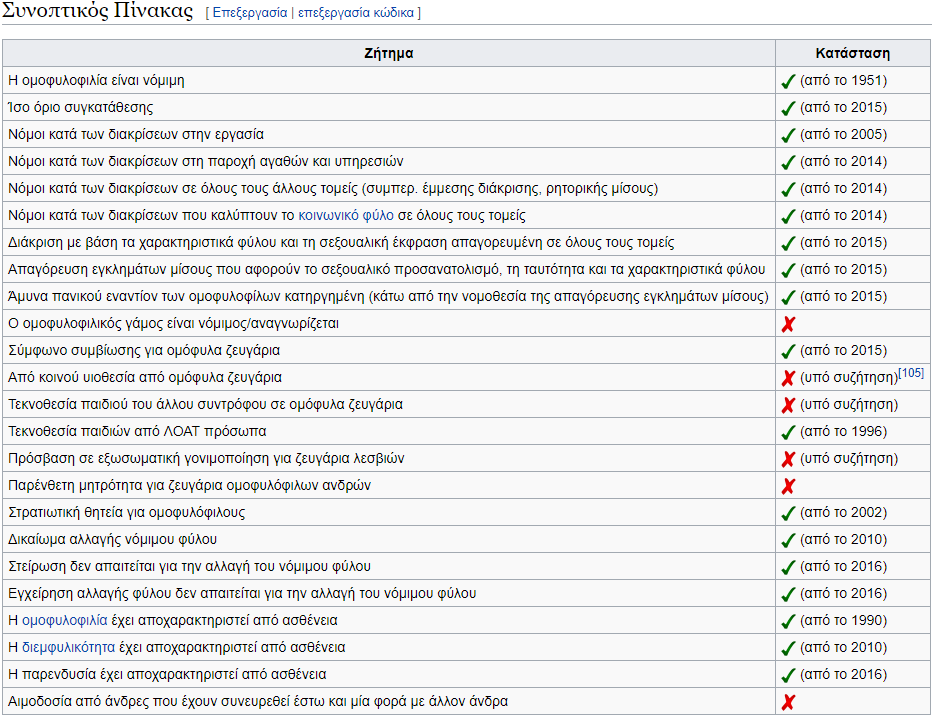Click the red X for εξωσωματική γονιμοποίηση row
This screenshot has width=932, height=719.
788,459
